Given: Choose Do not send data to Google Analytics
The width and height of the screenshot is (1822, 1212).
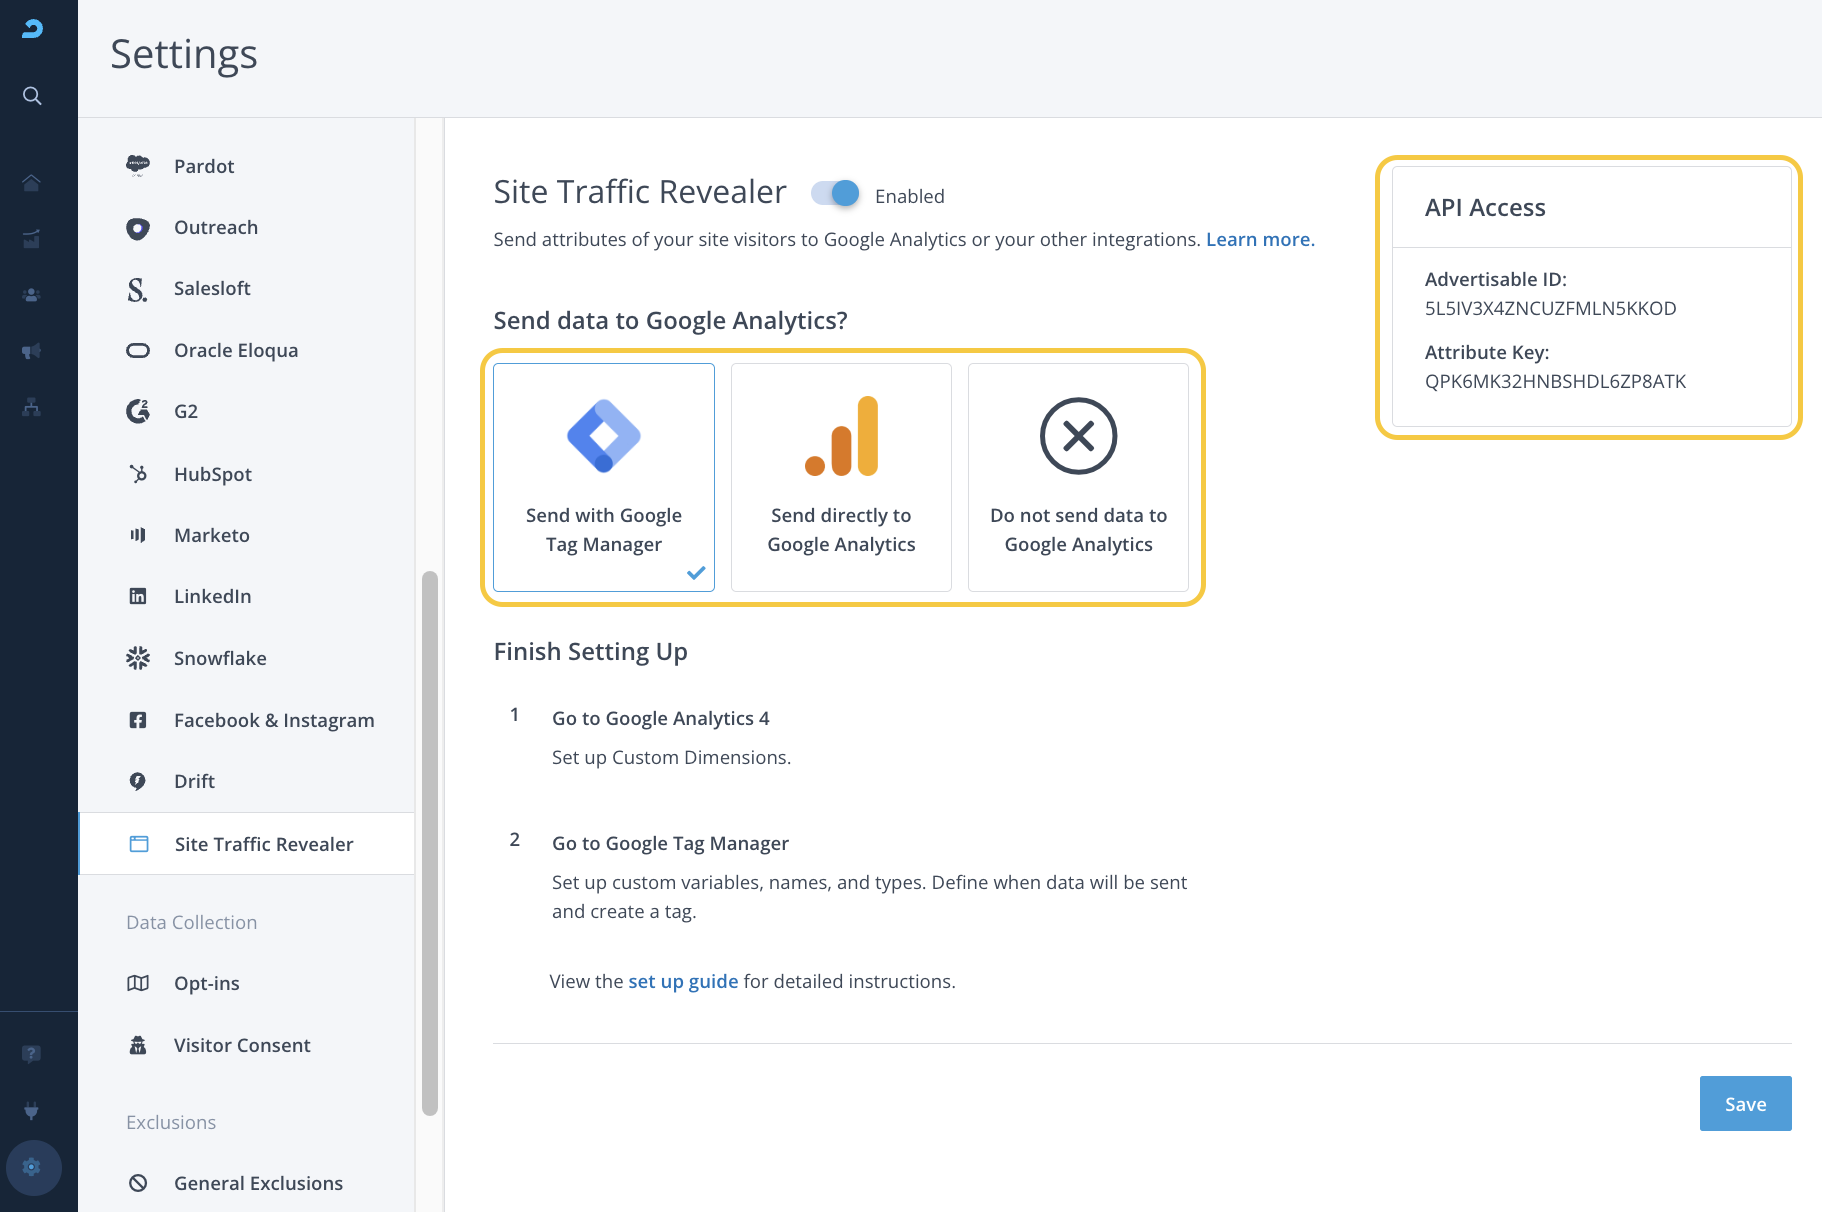Looking at the screenshot, I should (1078, 477).
